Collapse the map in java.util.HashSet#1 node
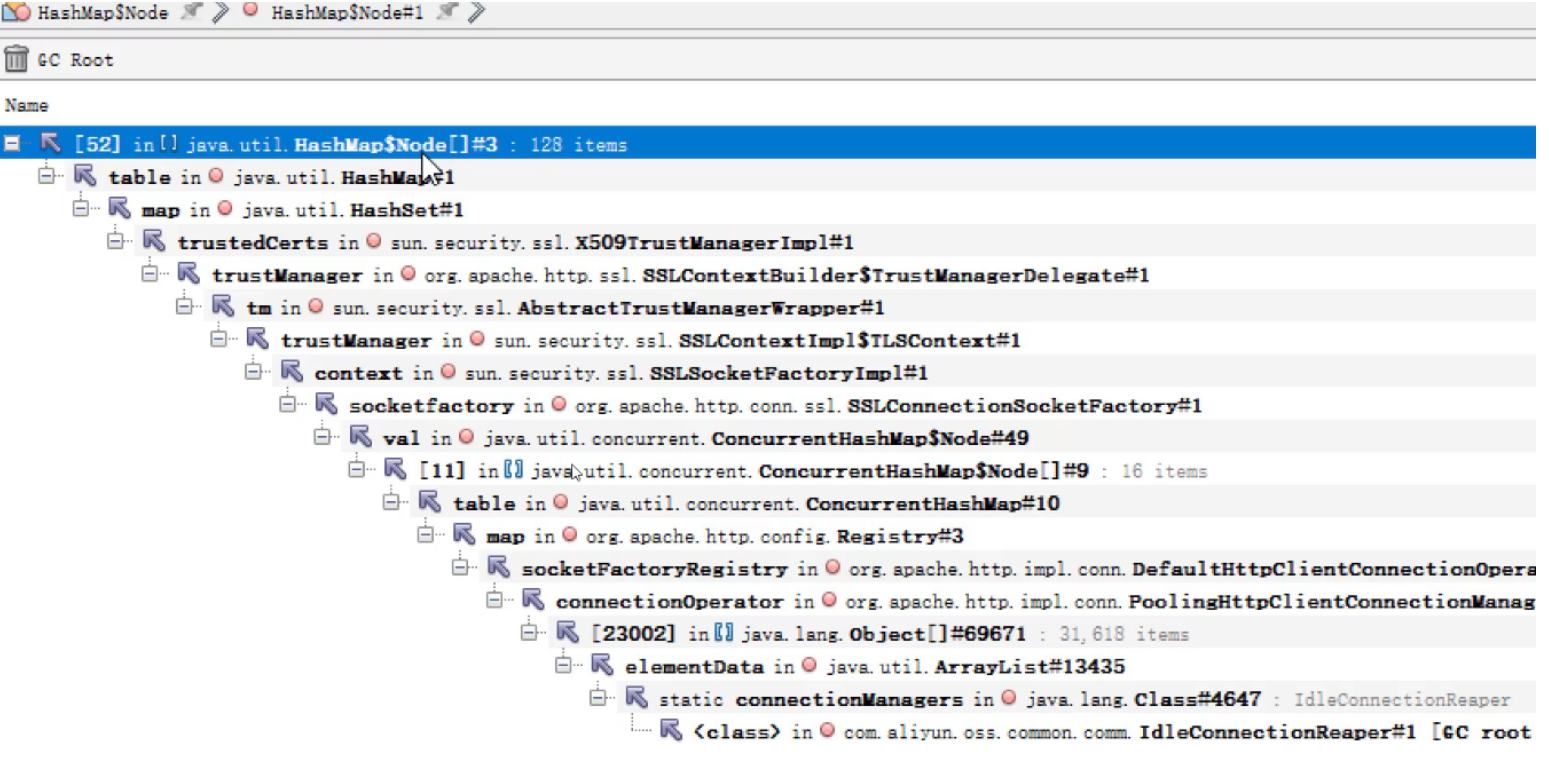This screenshot has width=1549, height=768. pos(80,209)
